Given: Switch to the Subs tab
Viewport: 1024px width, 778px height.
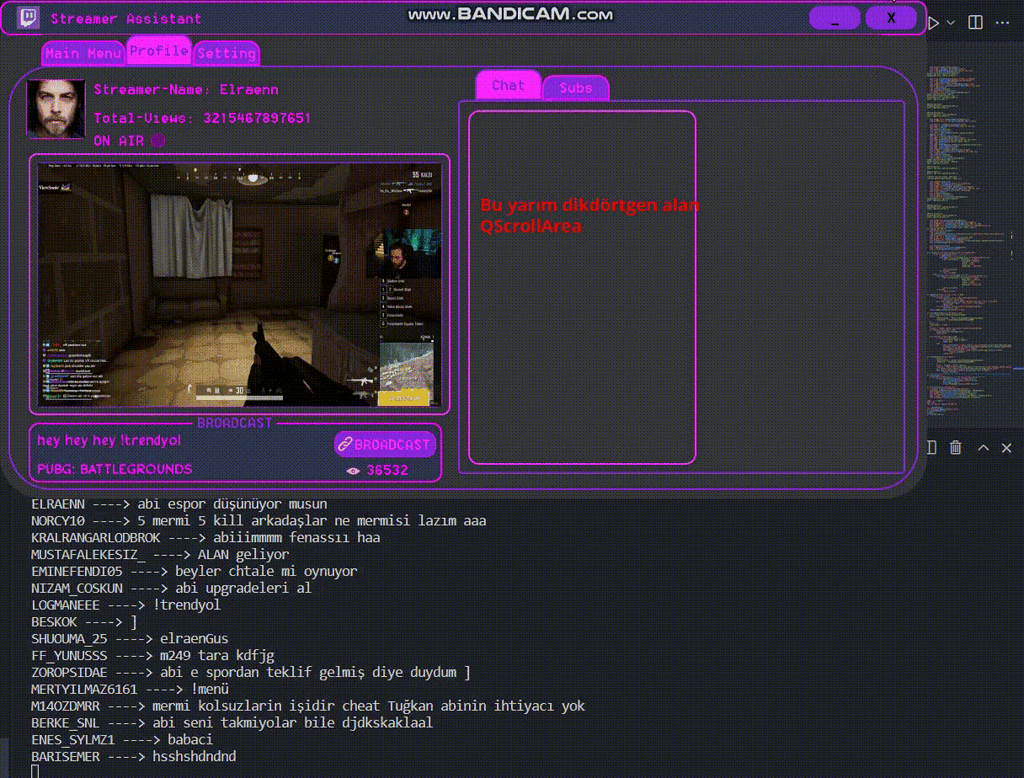Looking at the screenshot, I should 575,88.
